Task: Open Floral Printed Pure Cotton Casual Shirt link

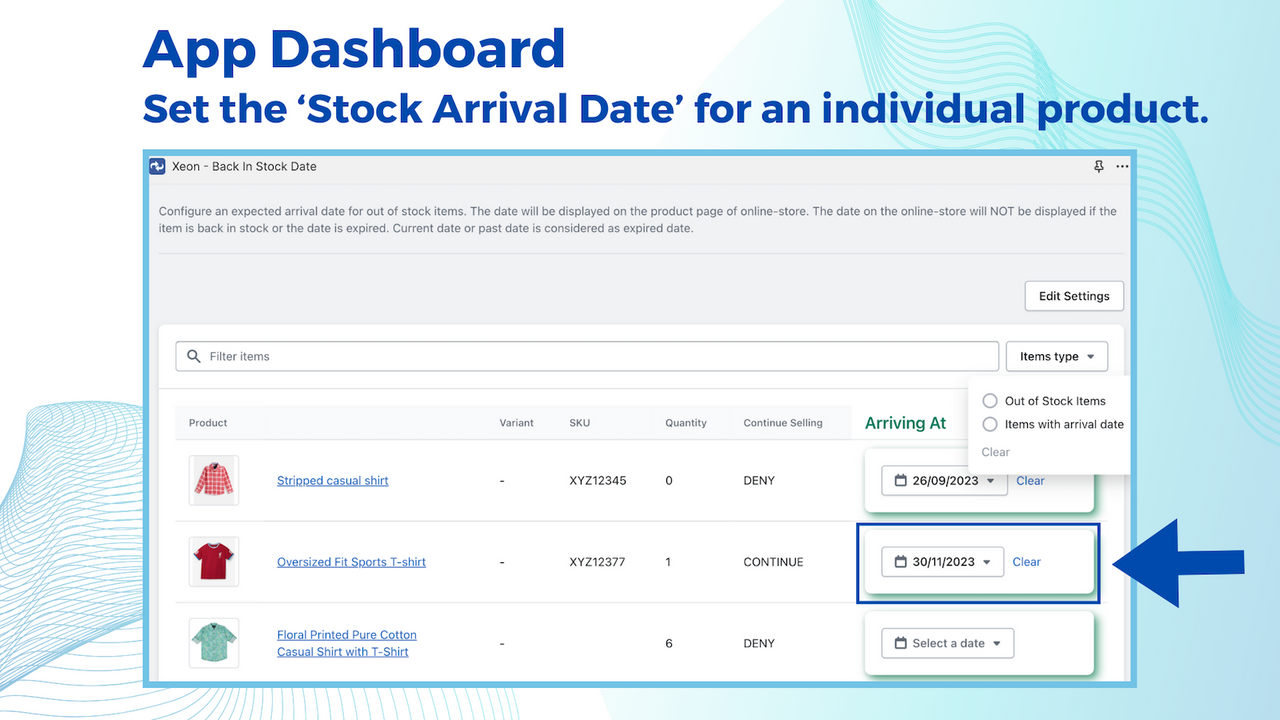Action: pos(346,643)
